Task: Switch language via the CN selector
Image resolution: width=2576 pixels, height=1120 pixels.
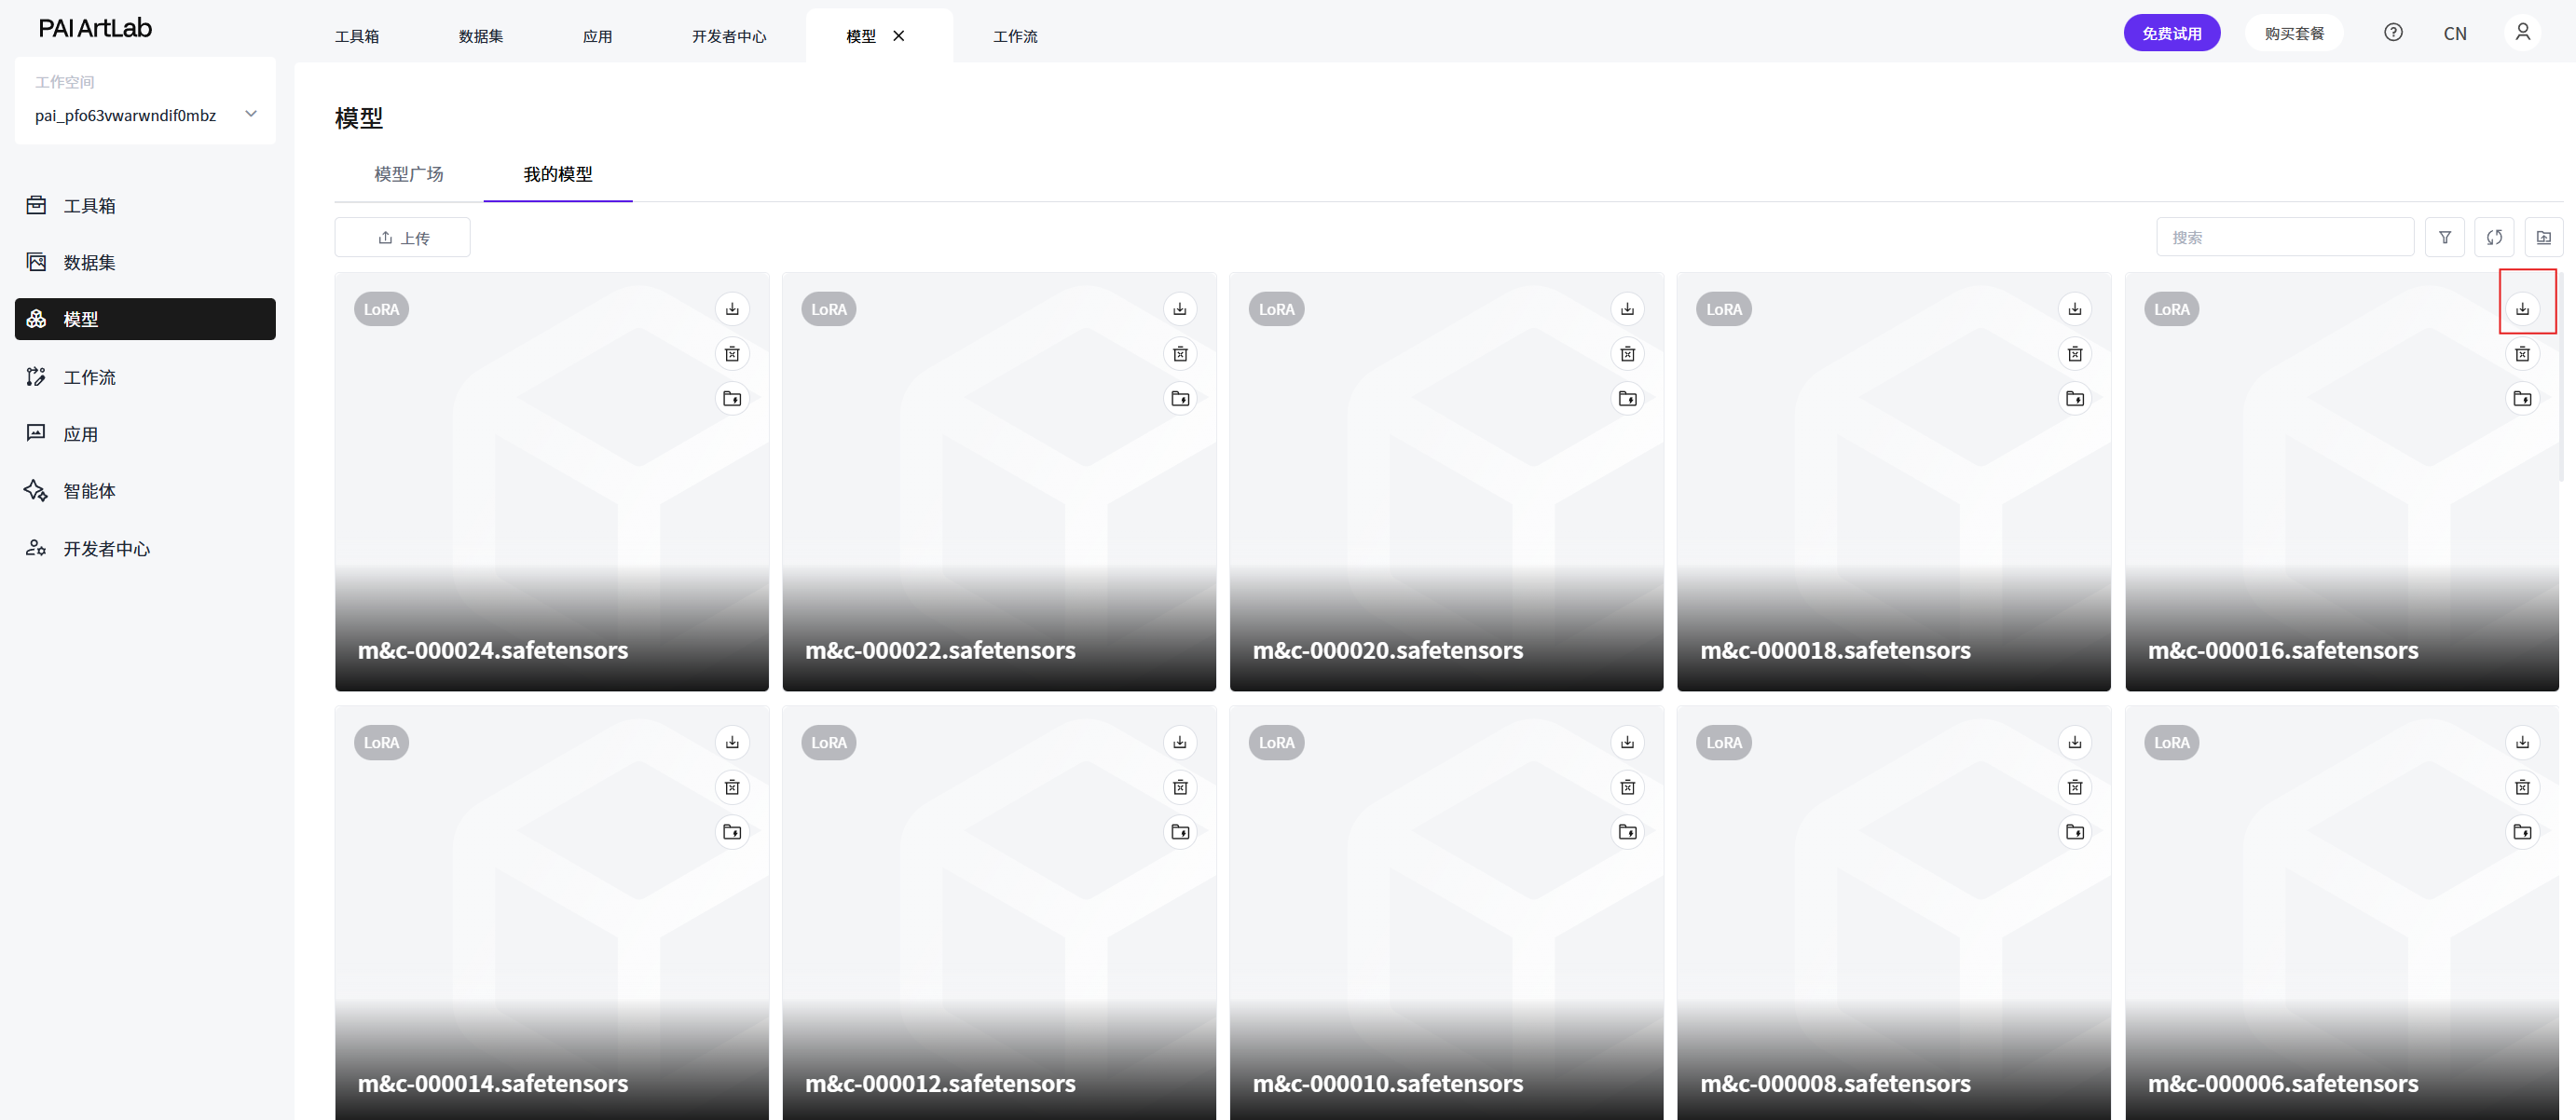Action: pyautogui.click(x=2454, y=34)
